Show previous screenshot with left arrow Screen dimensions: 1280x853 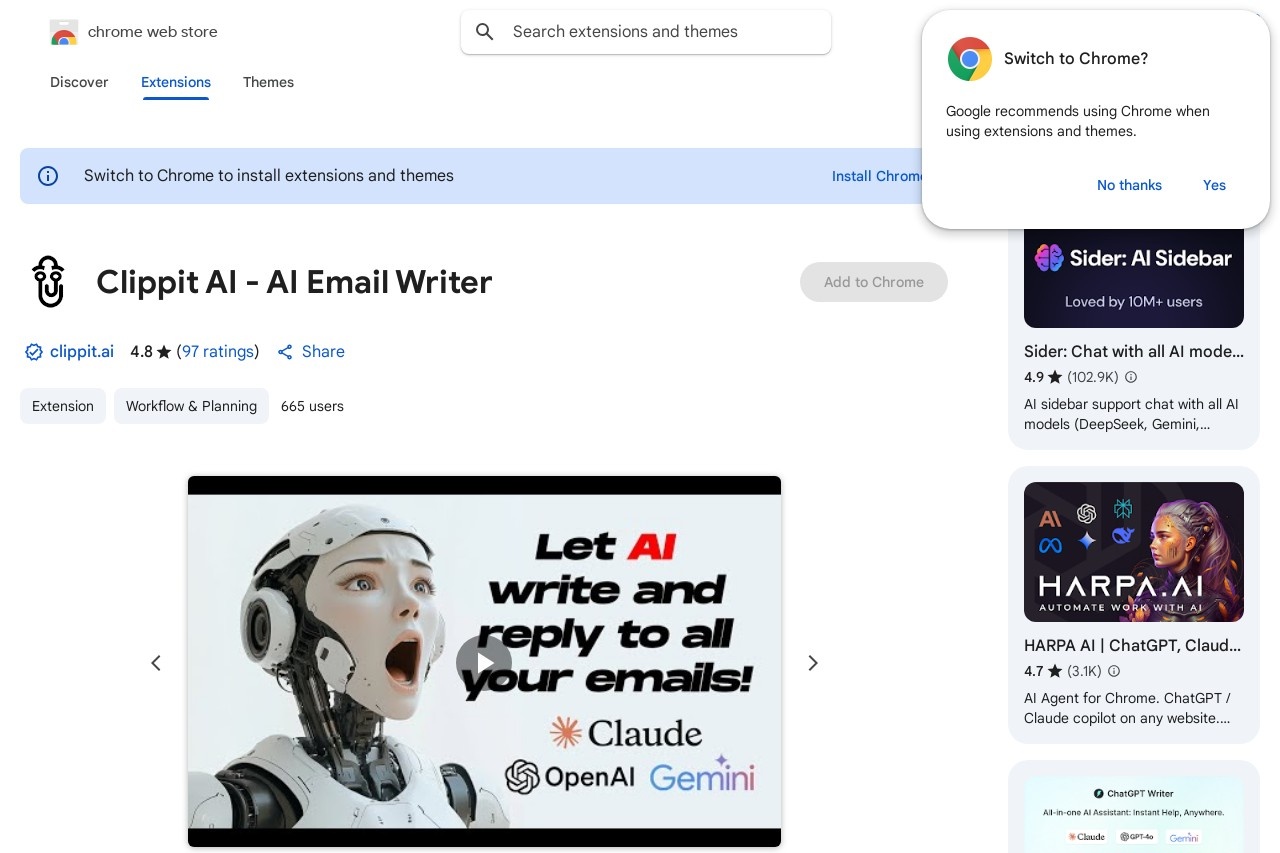click(156, 662)
